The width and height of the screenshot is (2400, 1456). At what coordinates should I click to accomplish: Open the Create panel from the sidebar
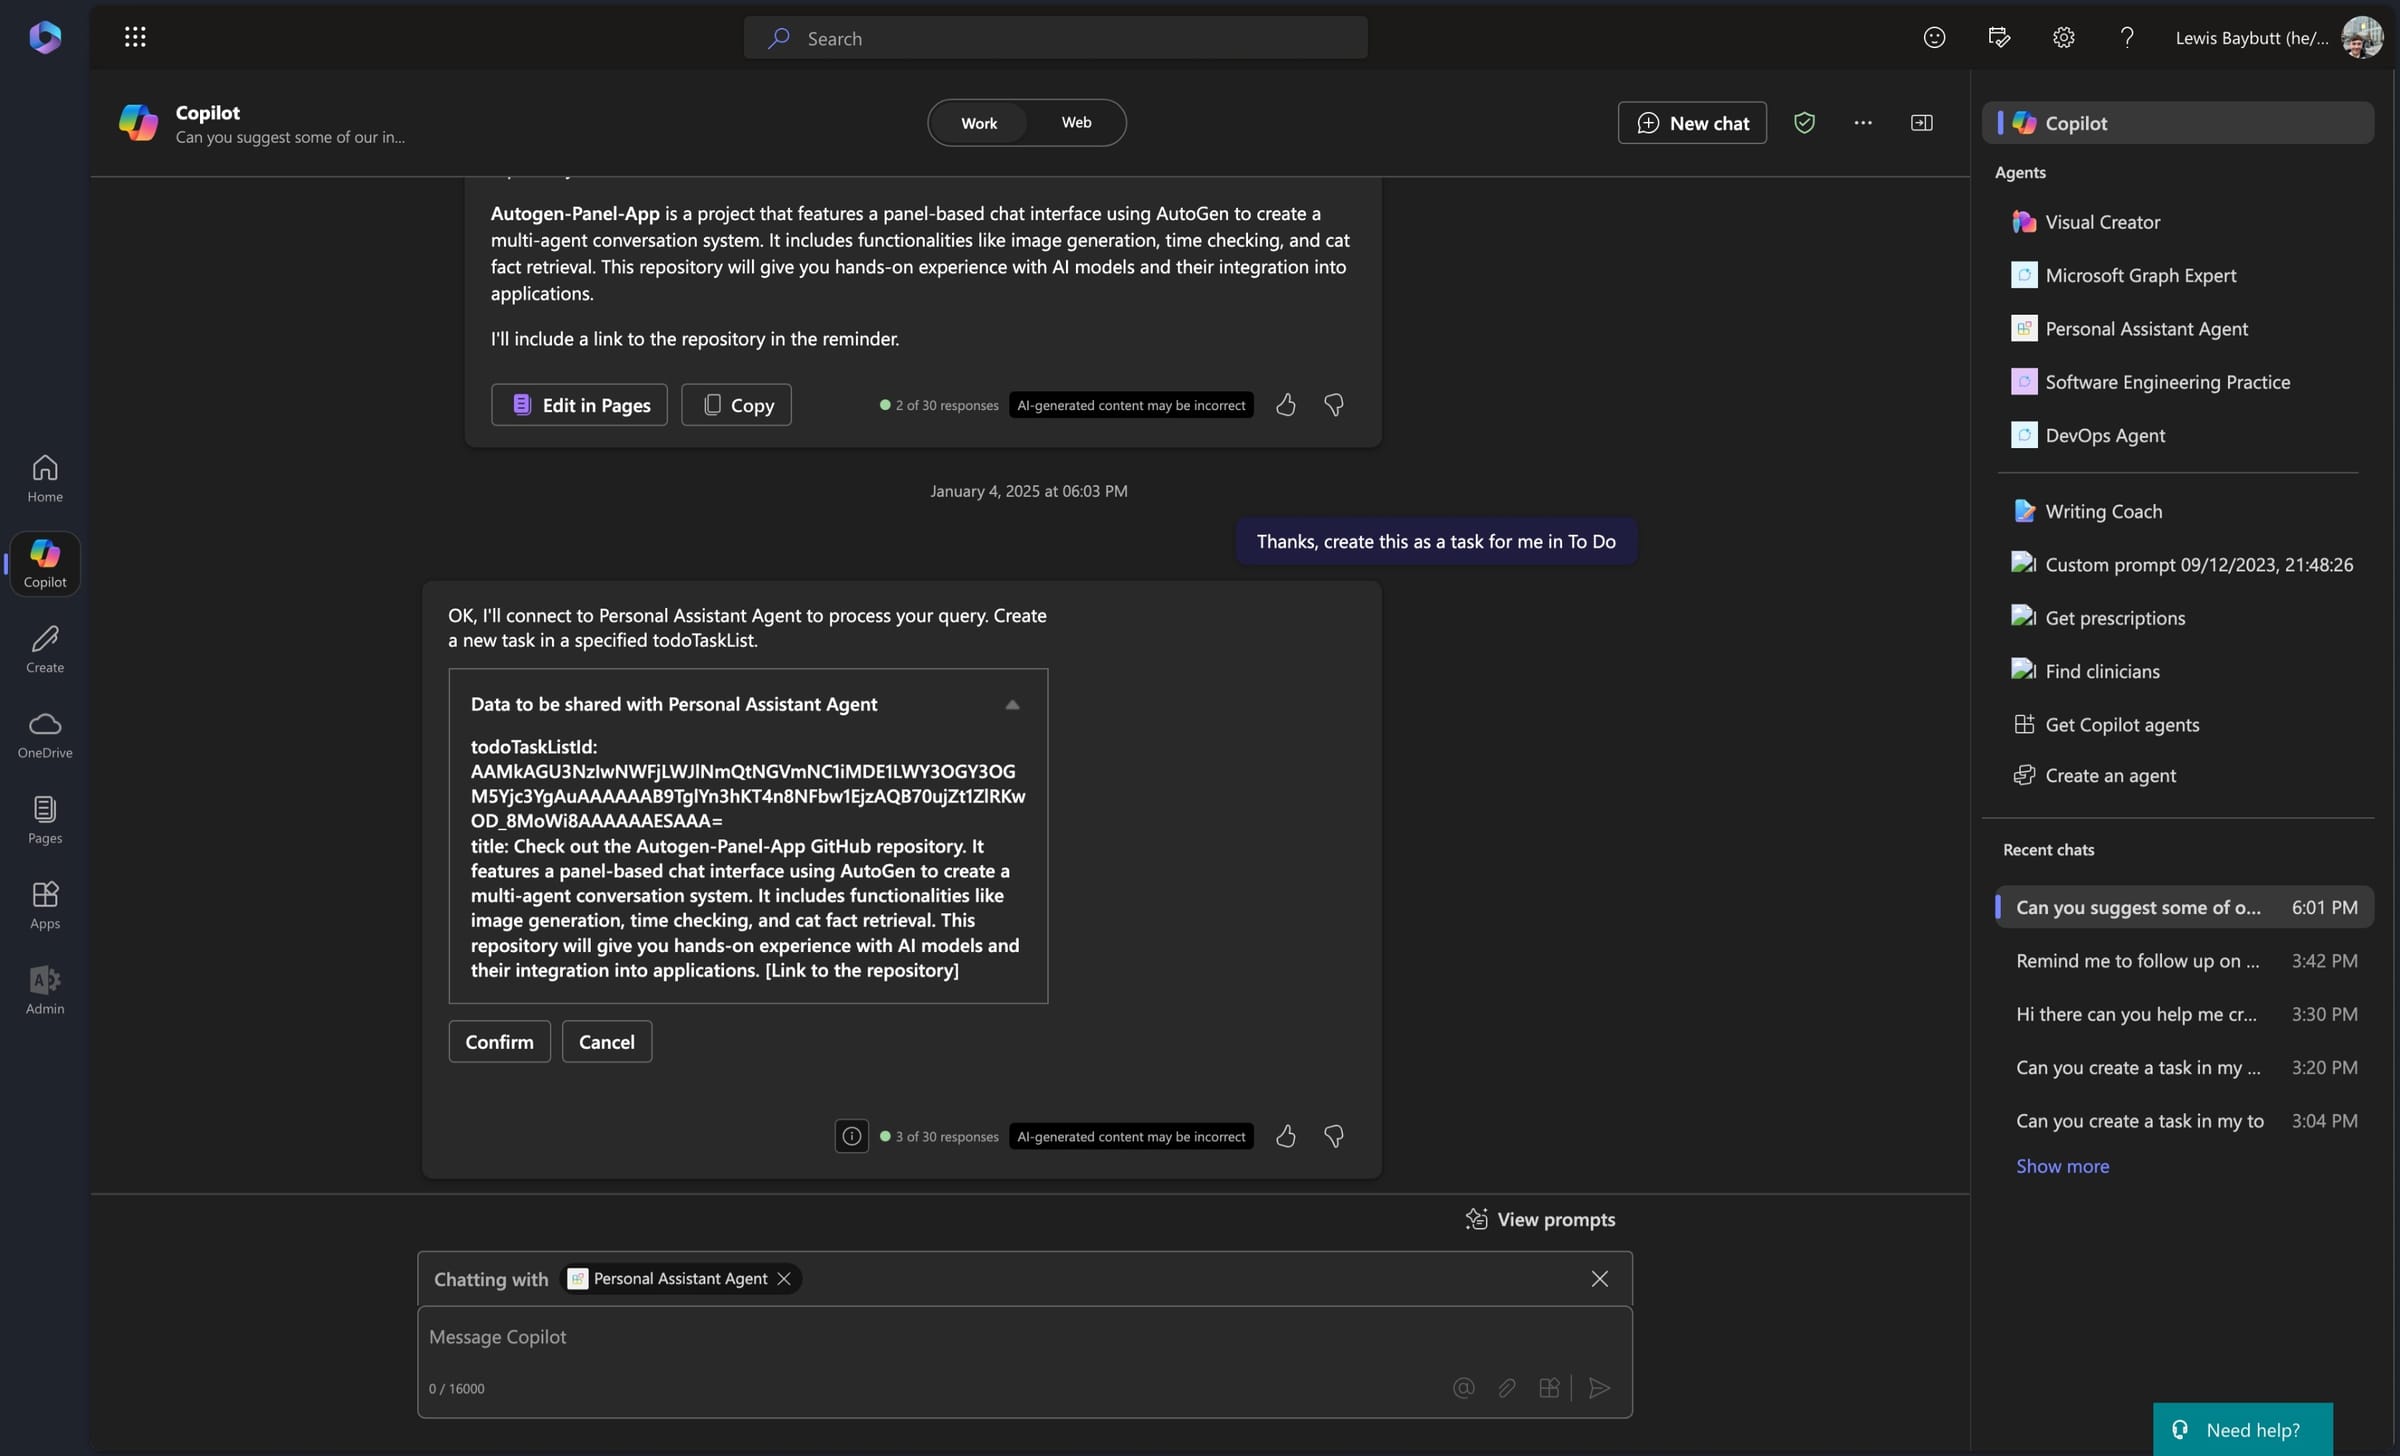[x=44, y=647]
